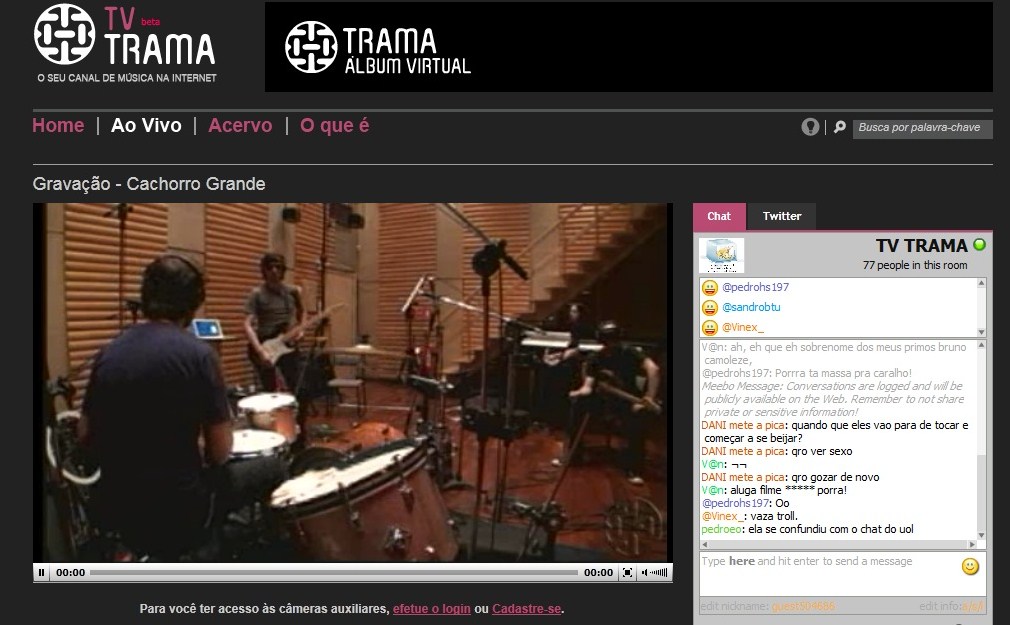This screenshot has width=1010, height=625.
Task: Click the TV Trama logo
Action: coord(124,42)
